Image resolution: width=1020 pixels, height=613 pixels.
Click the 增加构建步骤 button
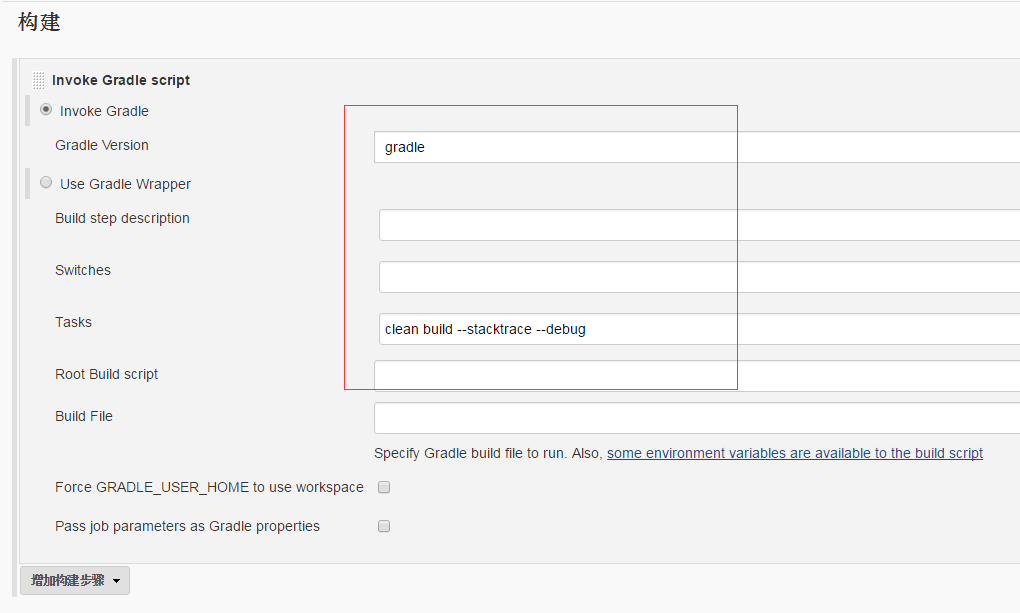[65, 580]
